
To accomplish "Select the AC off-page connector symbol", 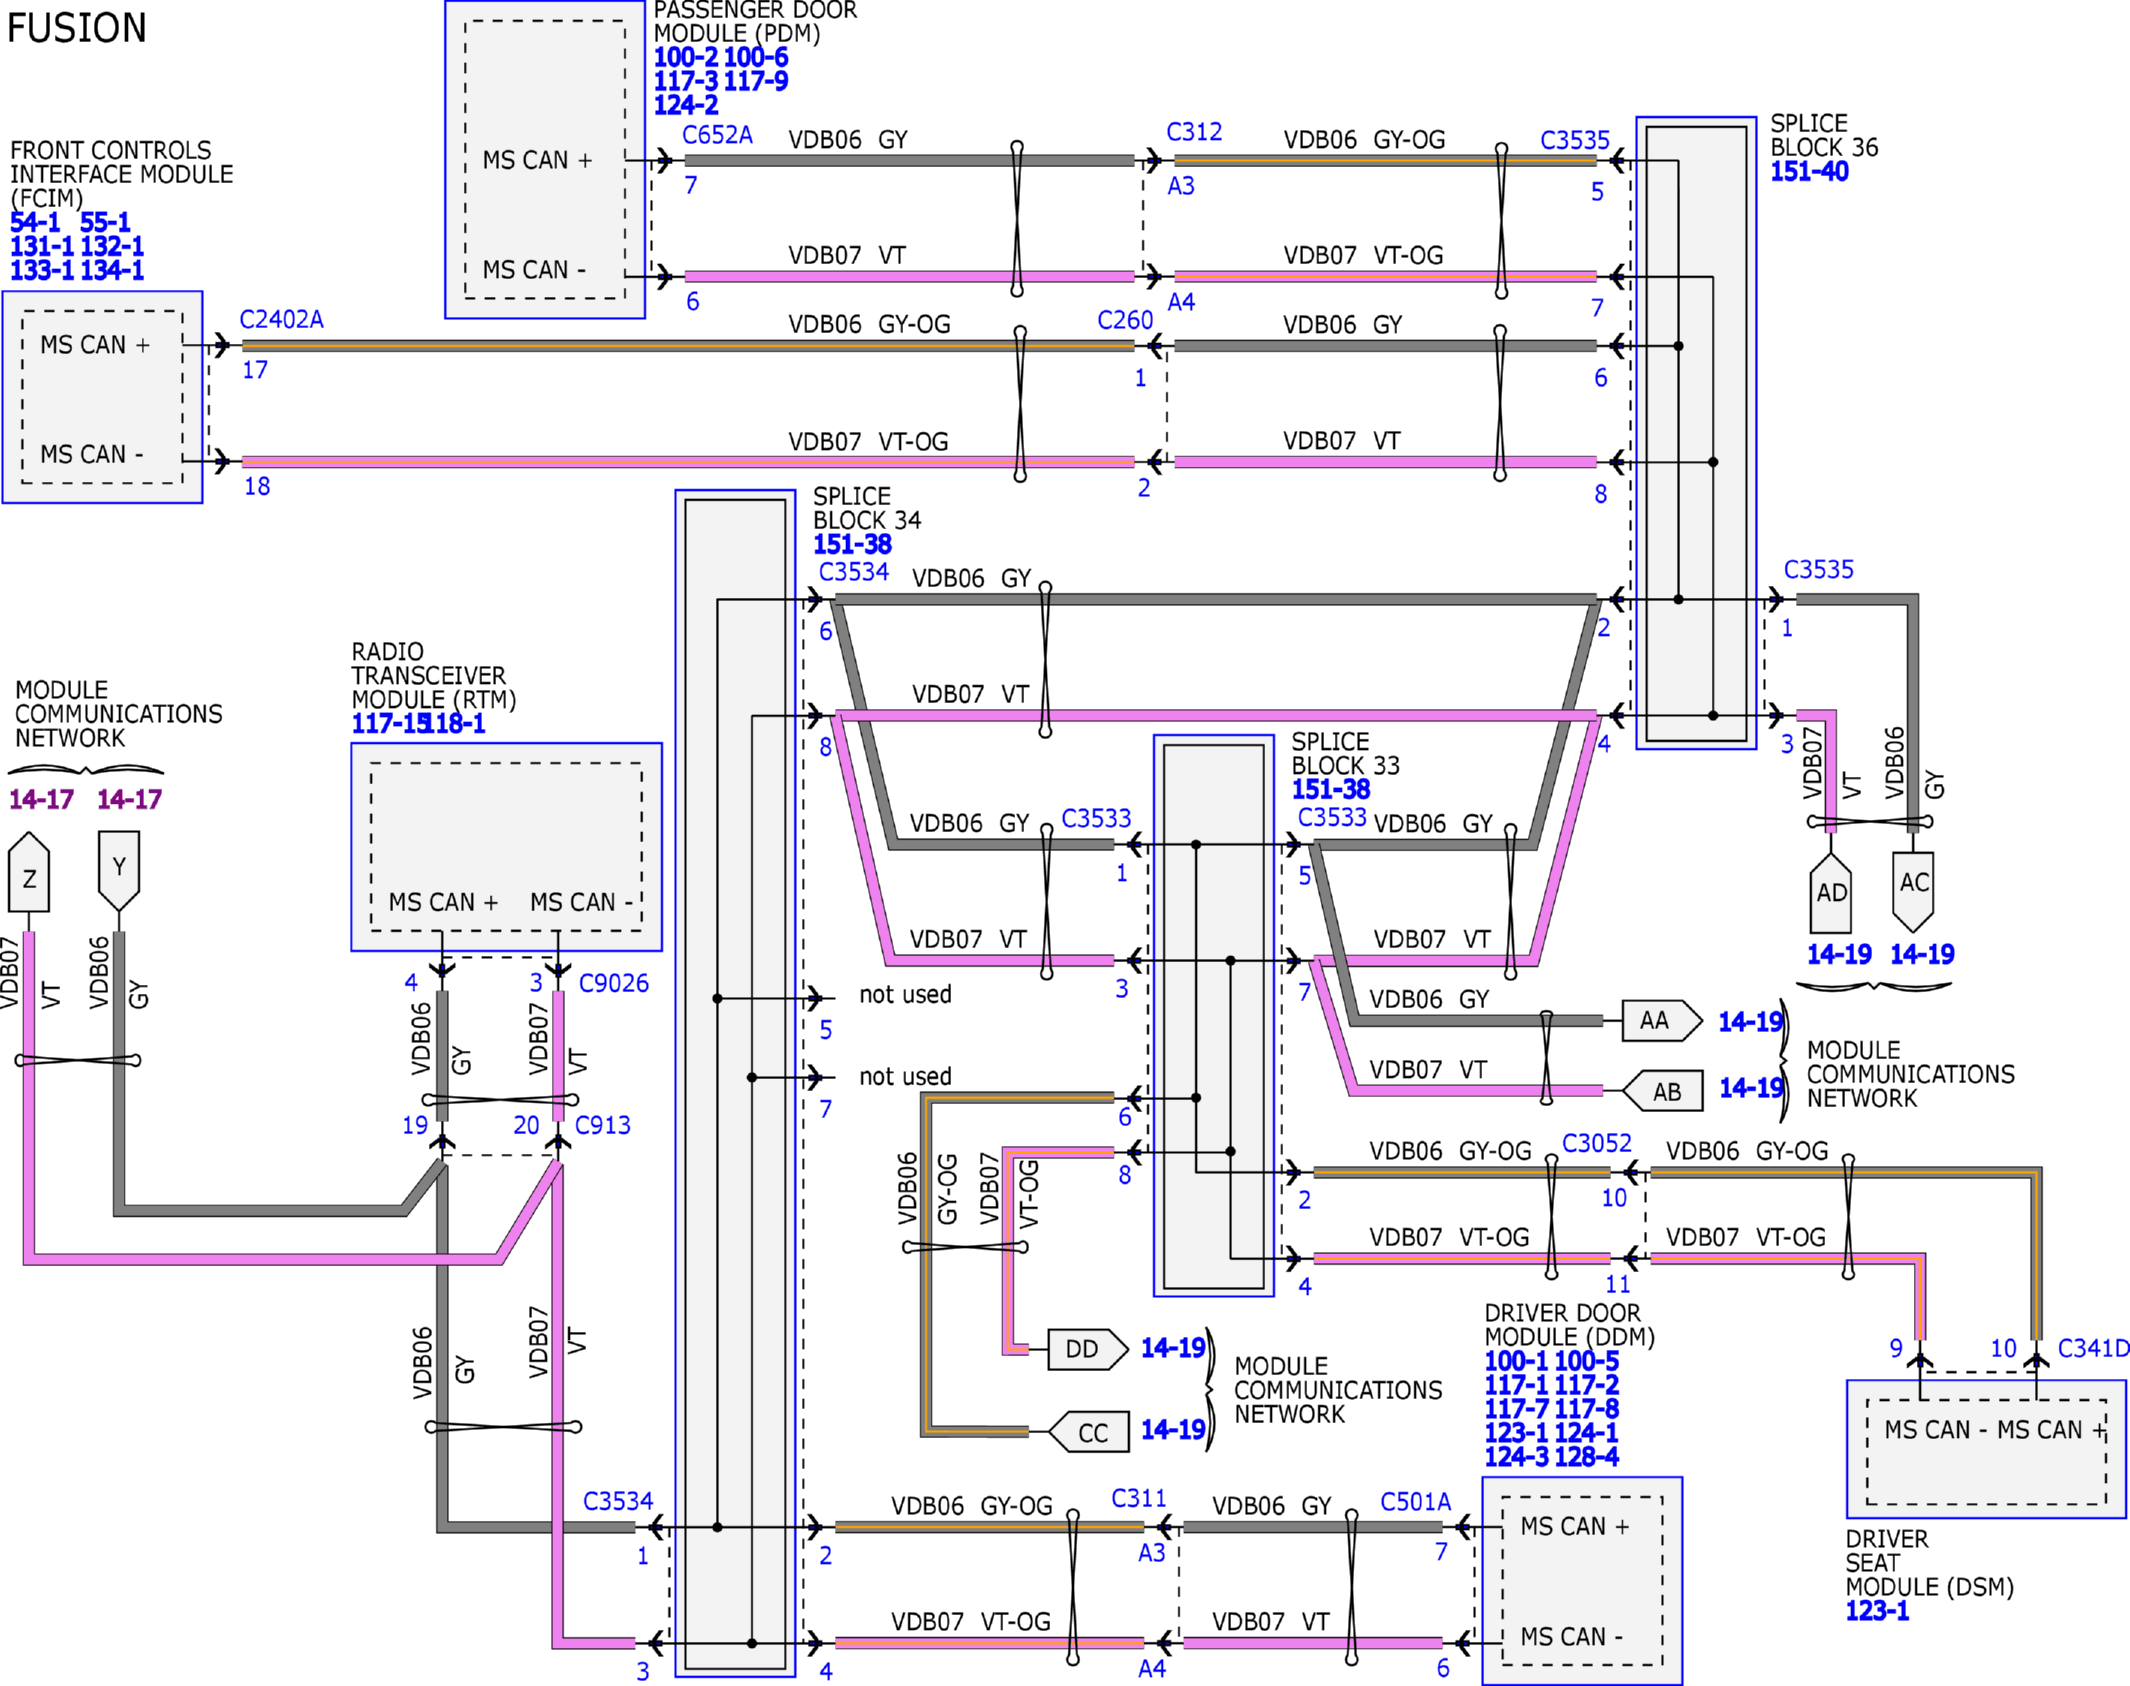I will click(x=1913, y=891).
